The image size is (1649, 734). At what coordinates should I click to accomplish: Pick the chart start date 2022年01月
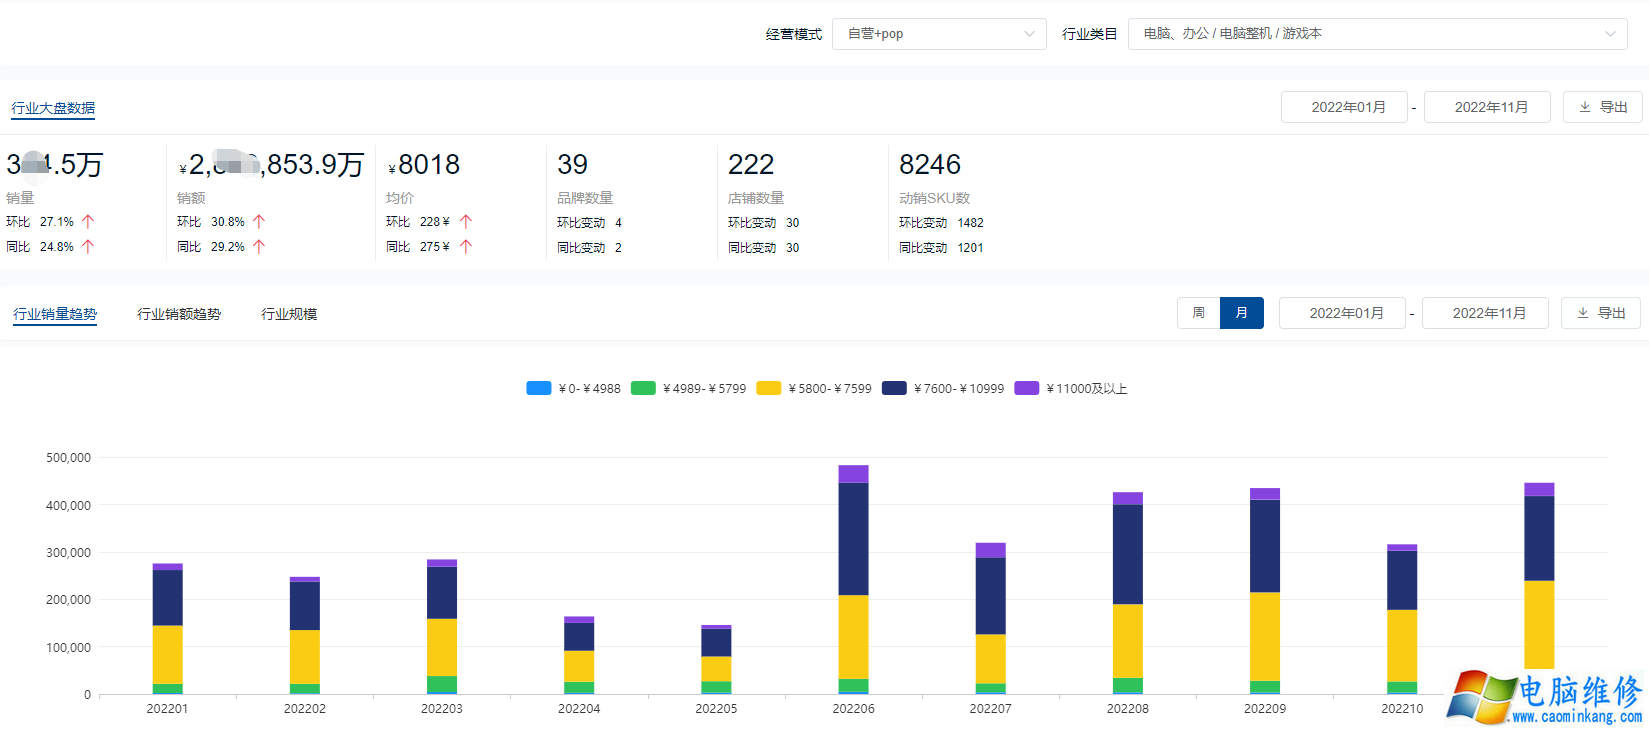[1342, 313]
